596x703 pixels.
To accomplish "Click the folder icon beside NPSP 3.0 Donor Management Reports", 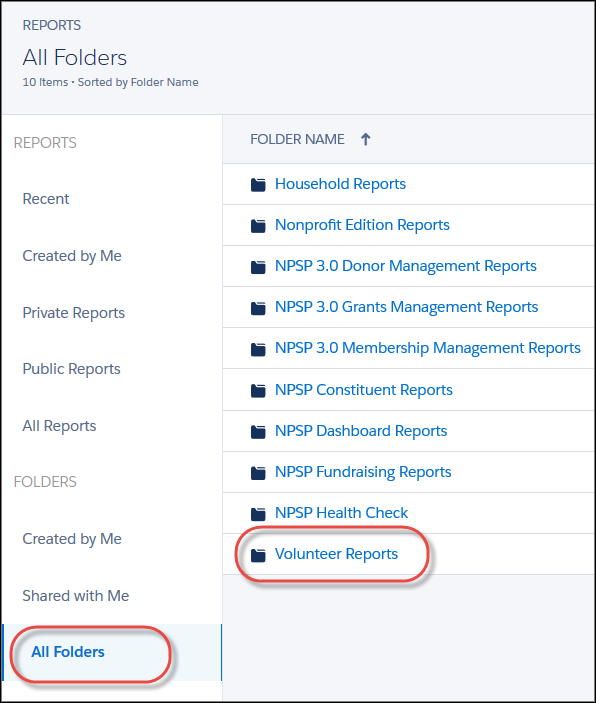I will [258, 267].
